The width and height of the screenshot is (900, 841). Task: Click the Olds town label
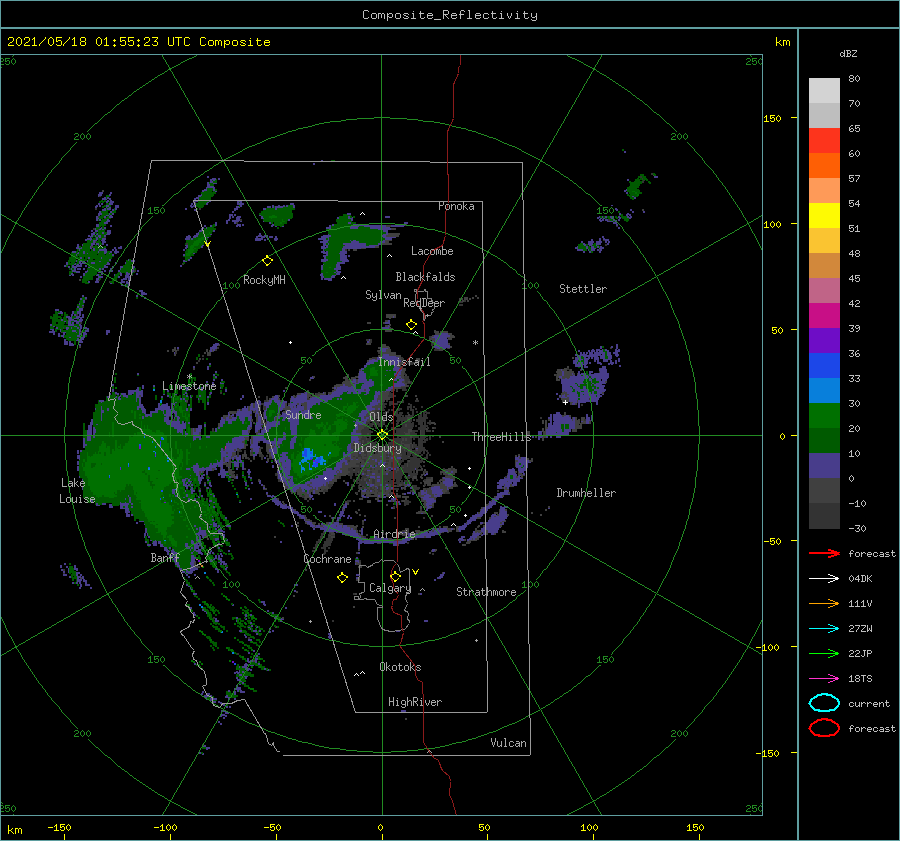(381, 417)
